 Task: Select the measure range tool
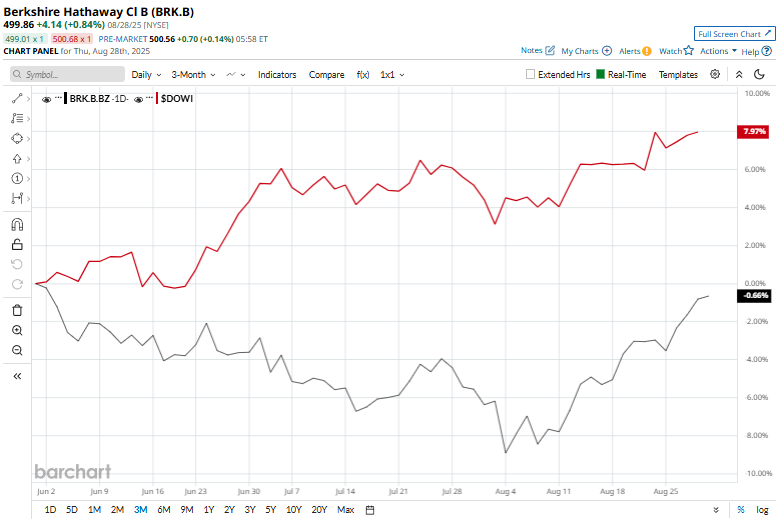pyautogui.click(x=17, y=198)
